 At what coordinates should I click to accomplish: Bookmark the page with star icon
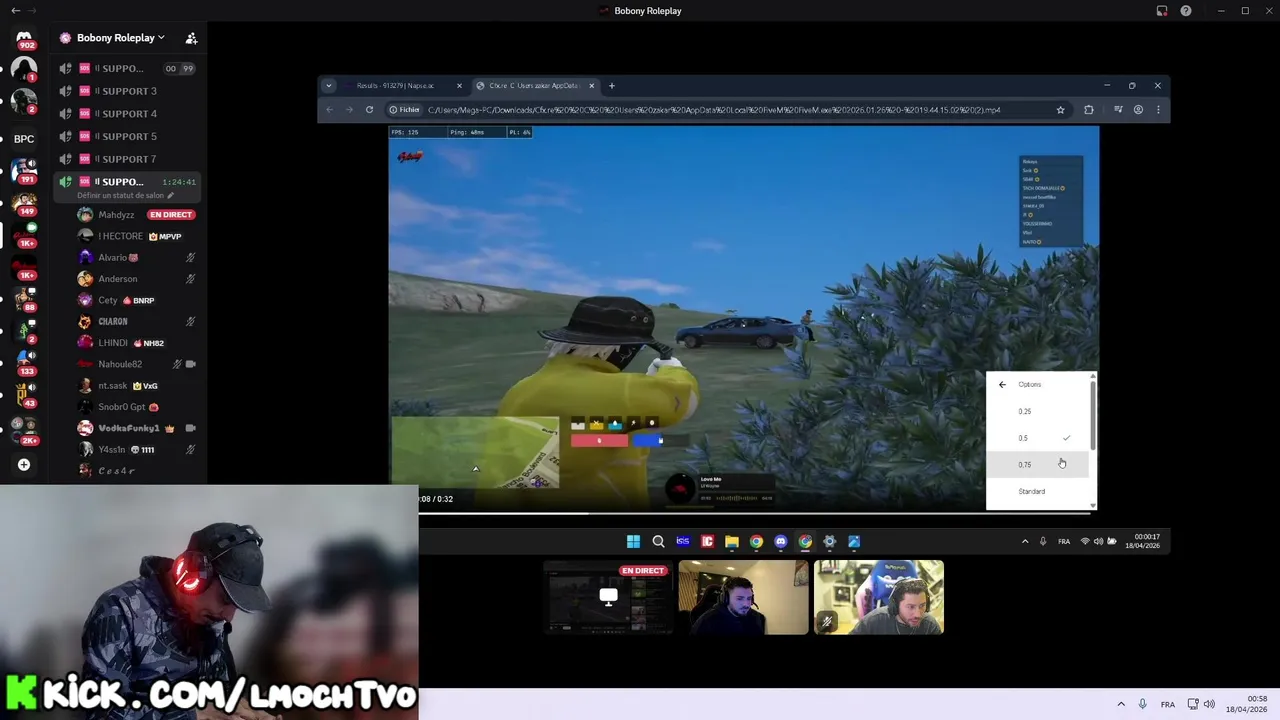click(x=1061, y=110)
